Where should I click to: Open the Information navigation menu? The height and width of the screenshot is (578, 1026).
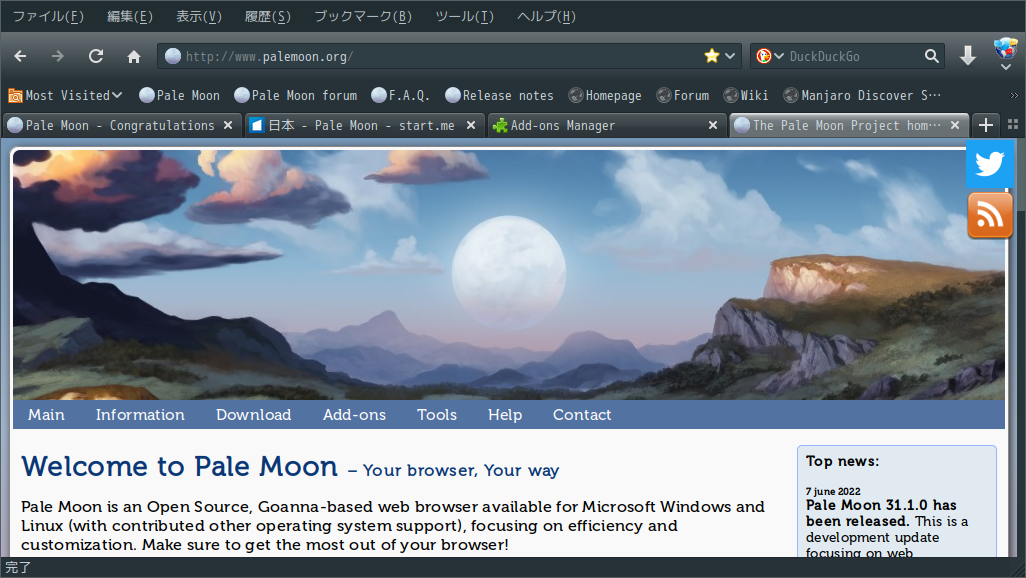[x=140, y=415]
